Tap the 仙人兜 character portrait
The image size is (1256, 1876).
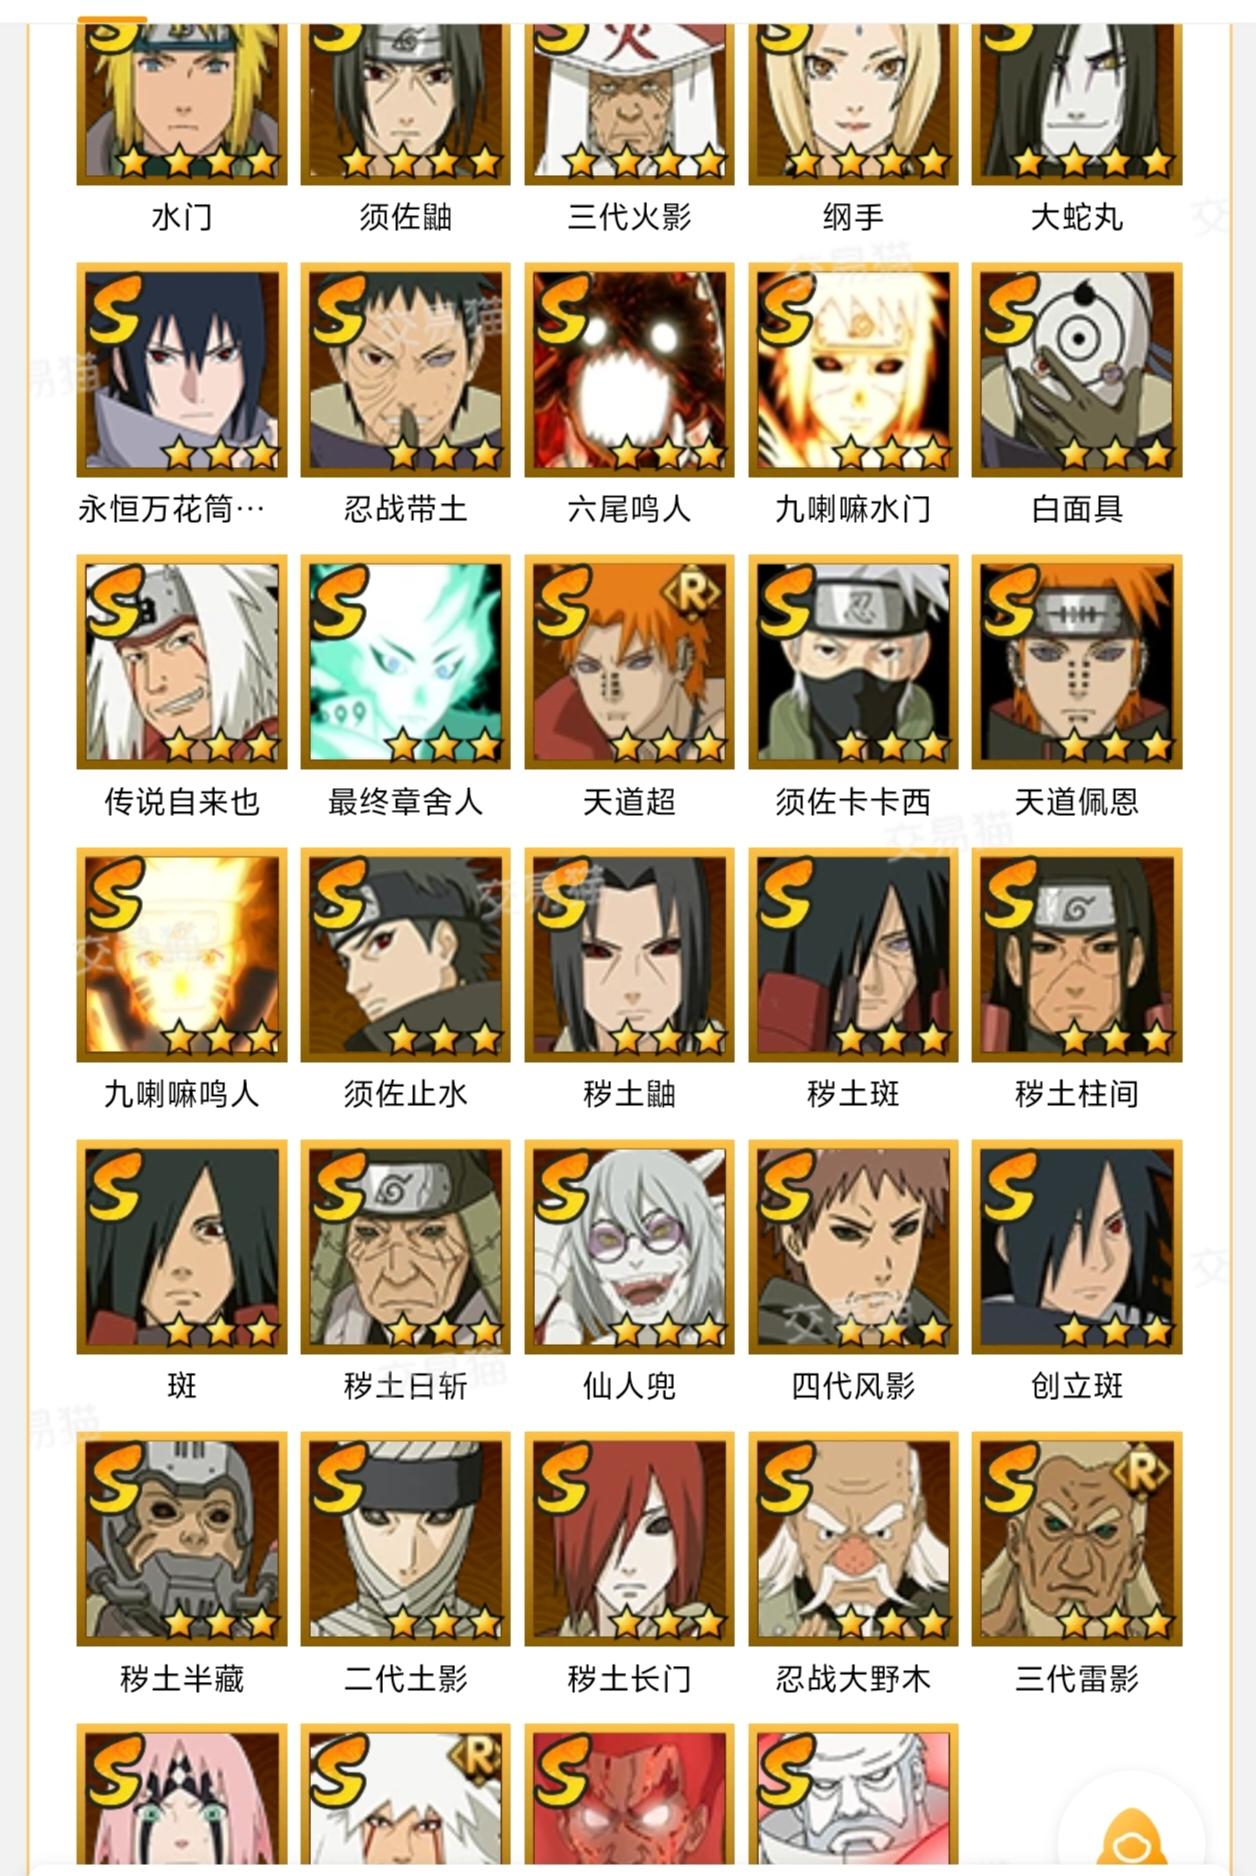pos(630,1247)
